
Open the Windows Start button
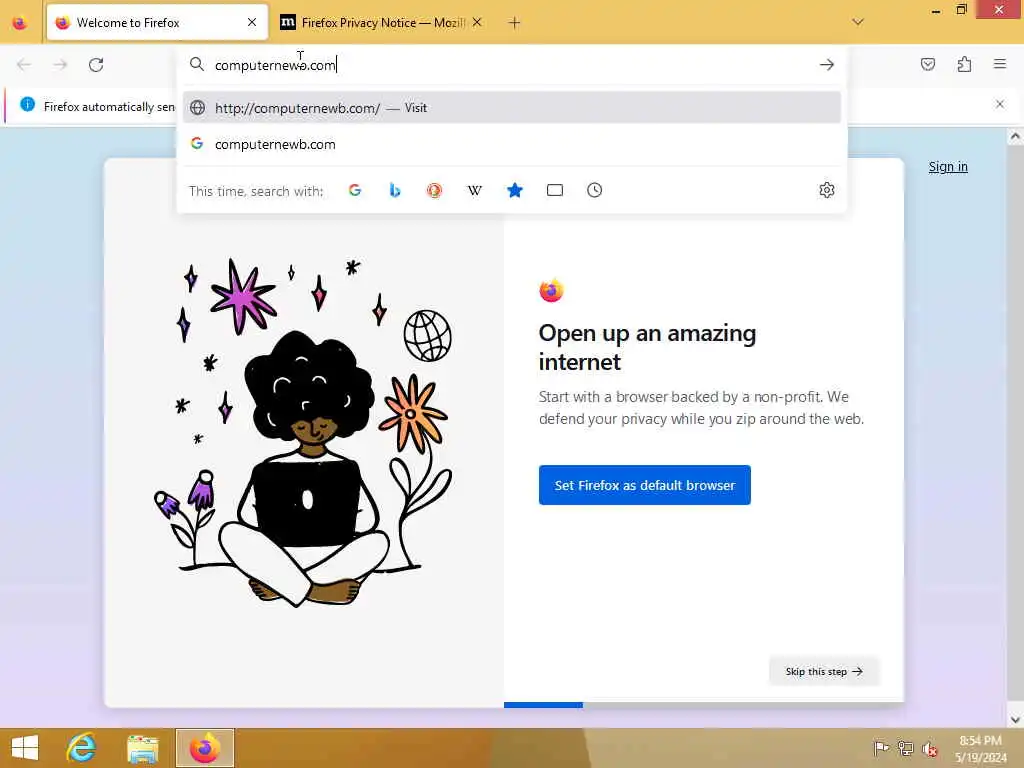pyautogui.click(x=25, y=748)
